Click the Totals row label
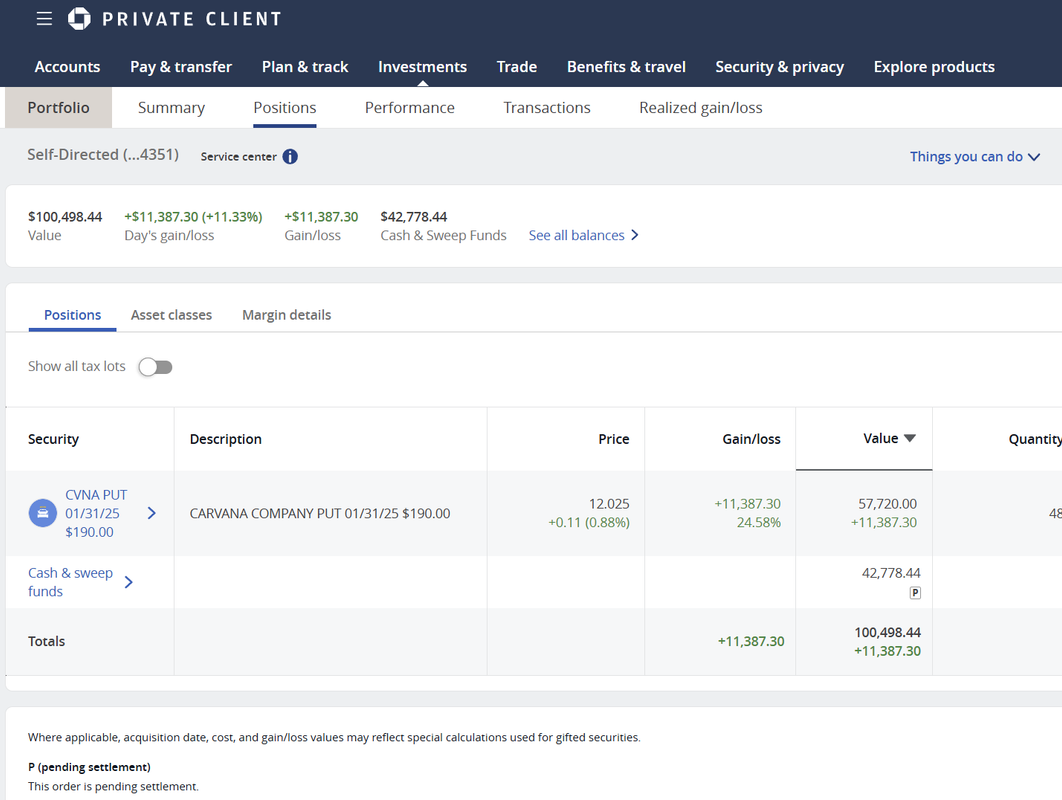This screenshot has width=1062, height=800. [x=47, y=641]
